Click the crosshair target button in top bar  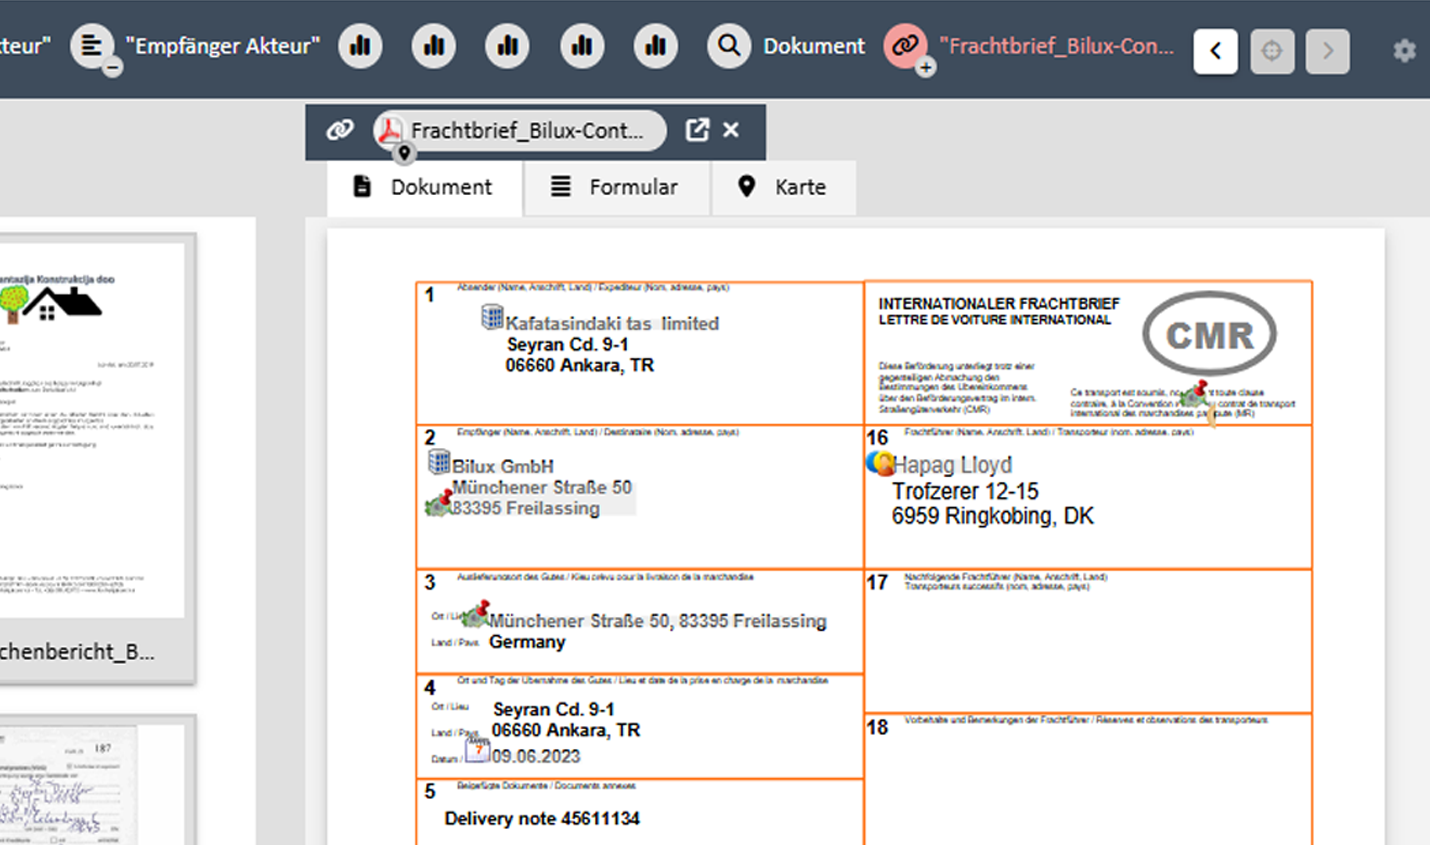coord(1272,51)
